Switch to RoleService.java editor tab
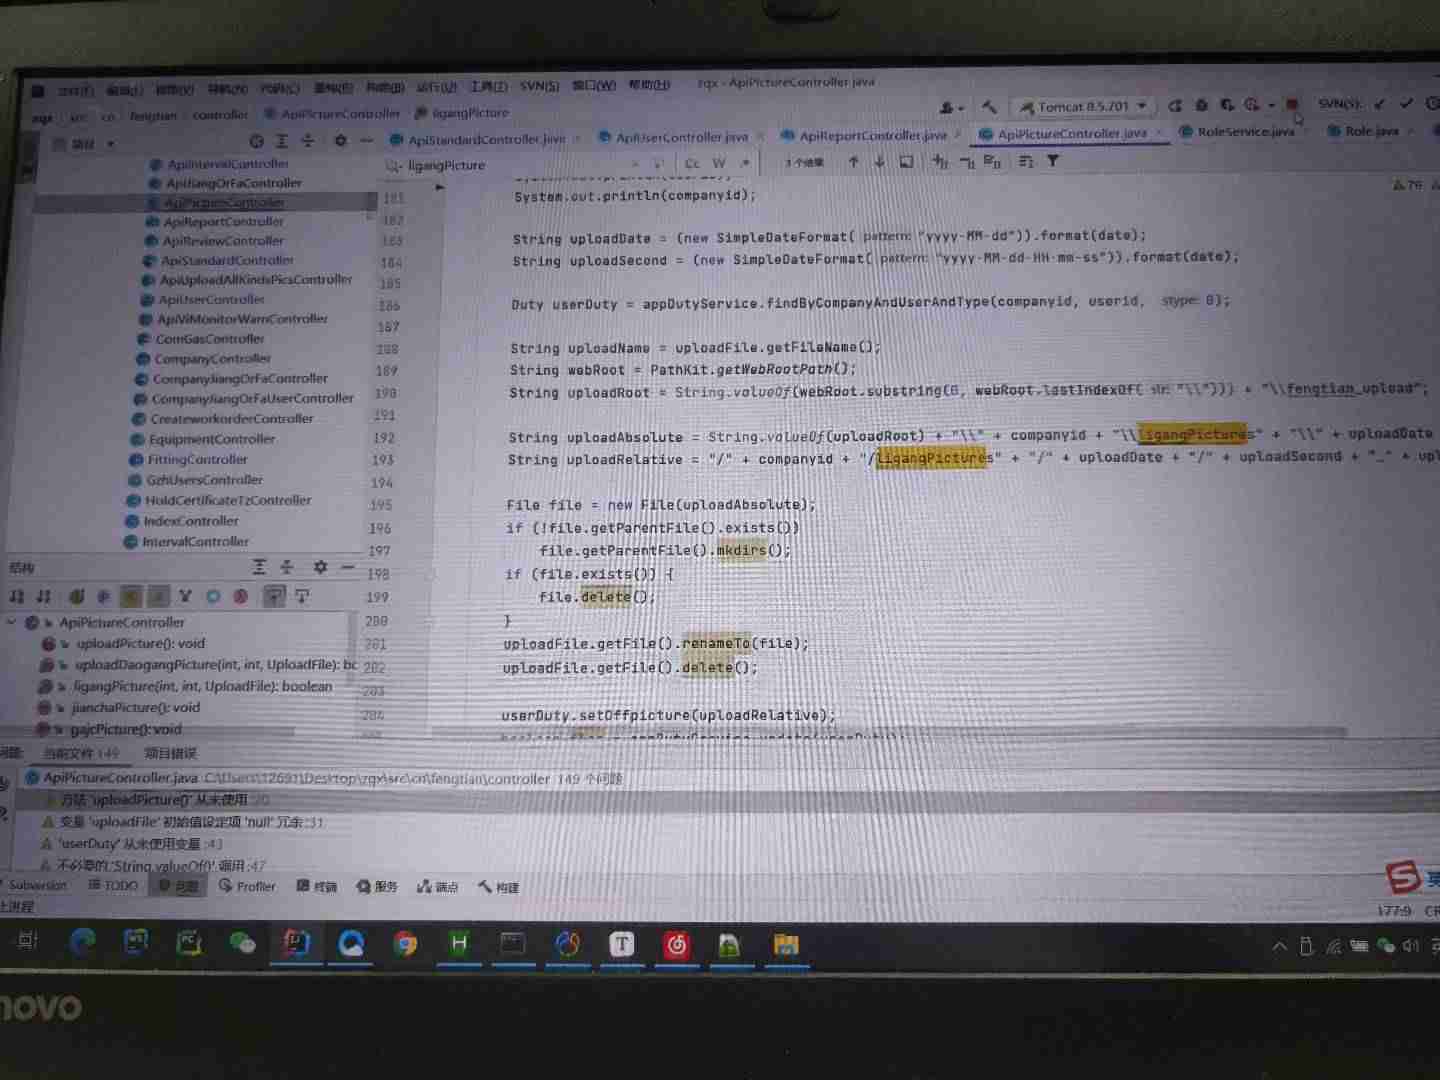 (x=1244, y=132)
